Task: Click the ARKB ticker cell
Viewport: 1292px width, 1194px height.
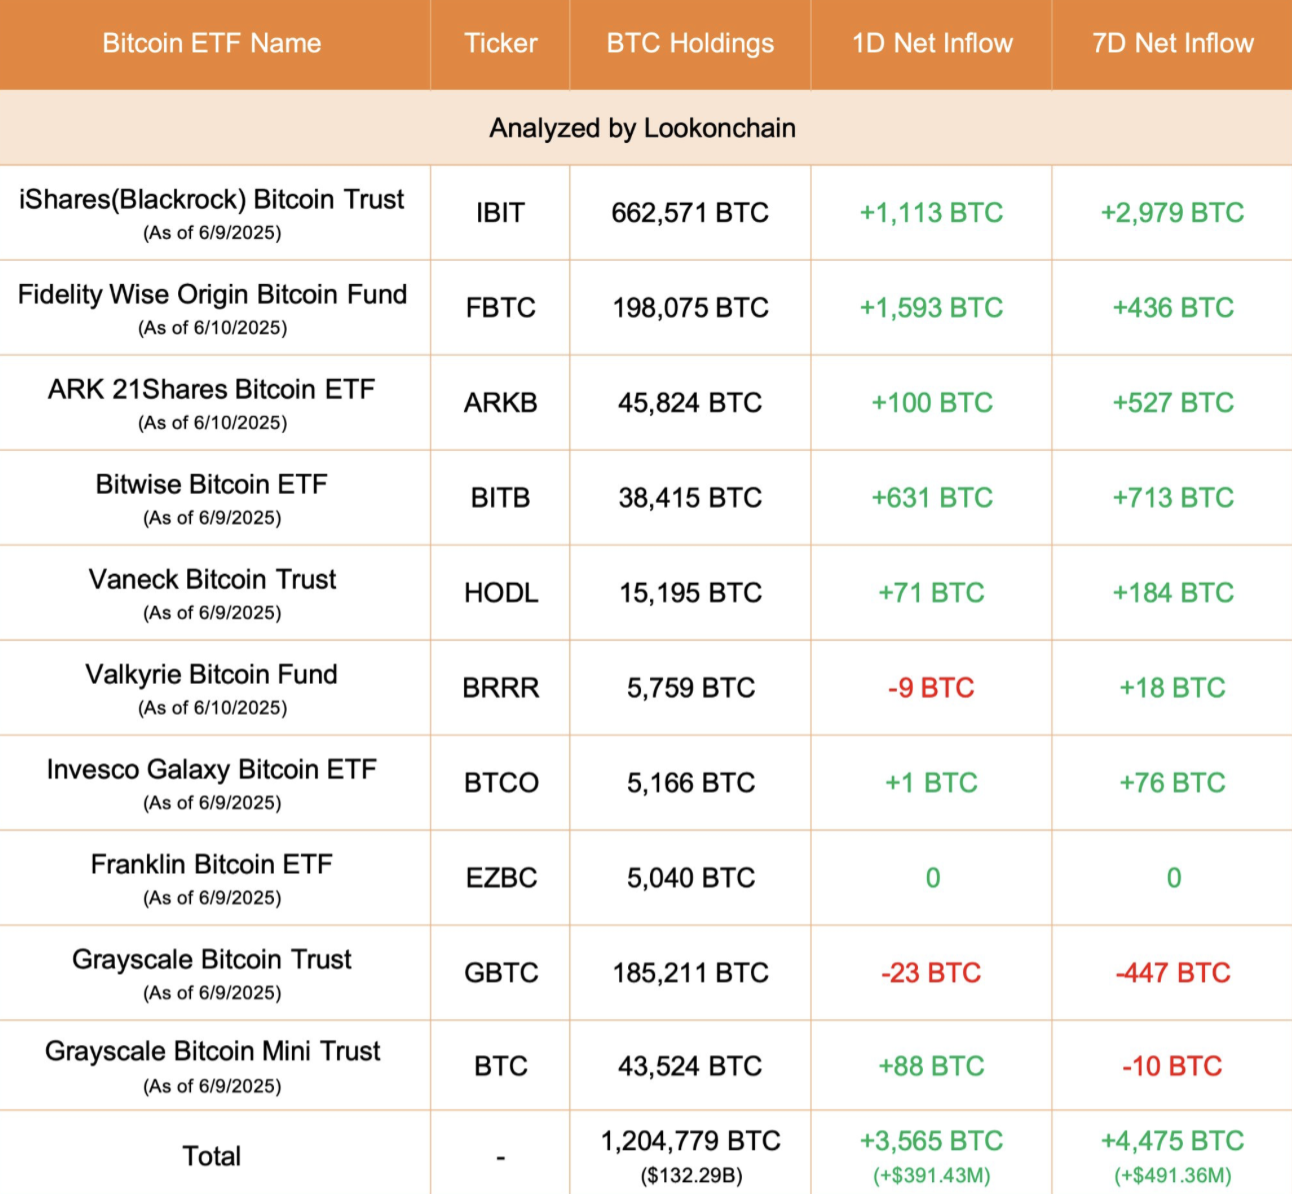Action: pyautogui.click(x=500, y=403)
